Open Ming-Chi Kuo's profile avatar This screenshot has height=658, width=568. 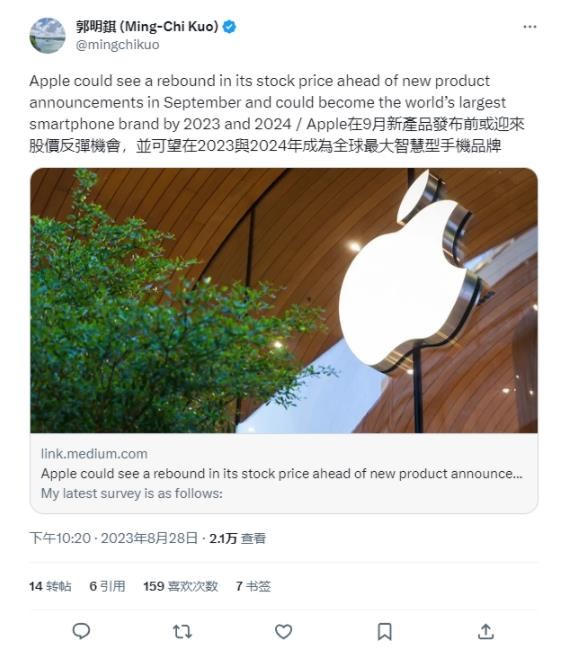47,36
